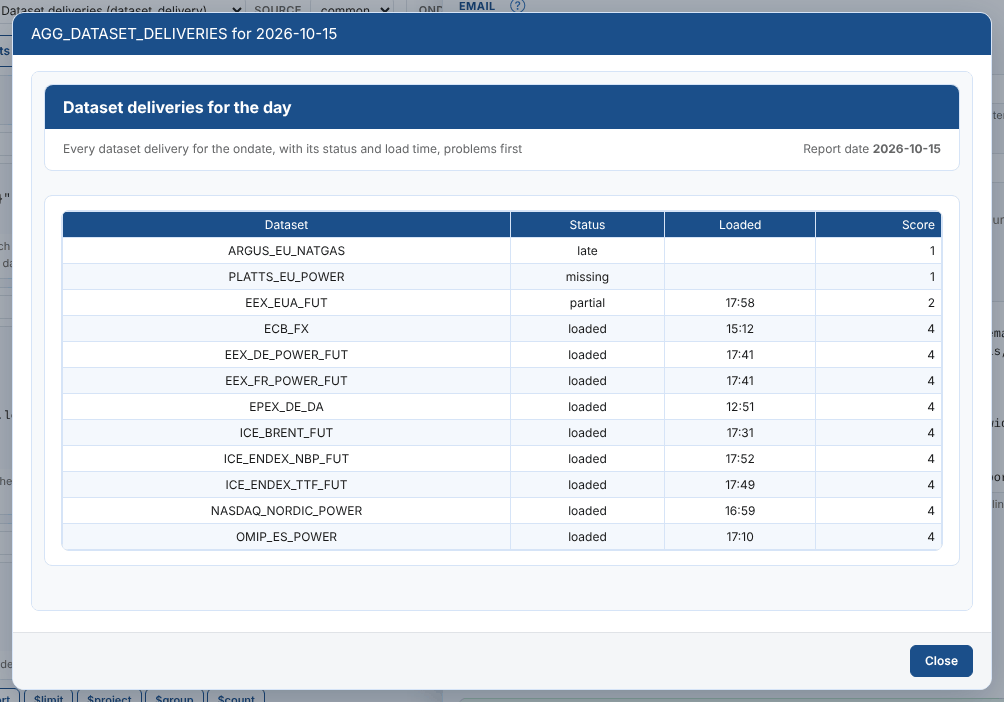The height and width of the screenshot is (702, 1004).
Task: Click the Loaded column header
Action: pos(740,225)
